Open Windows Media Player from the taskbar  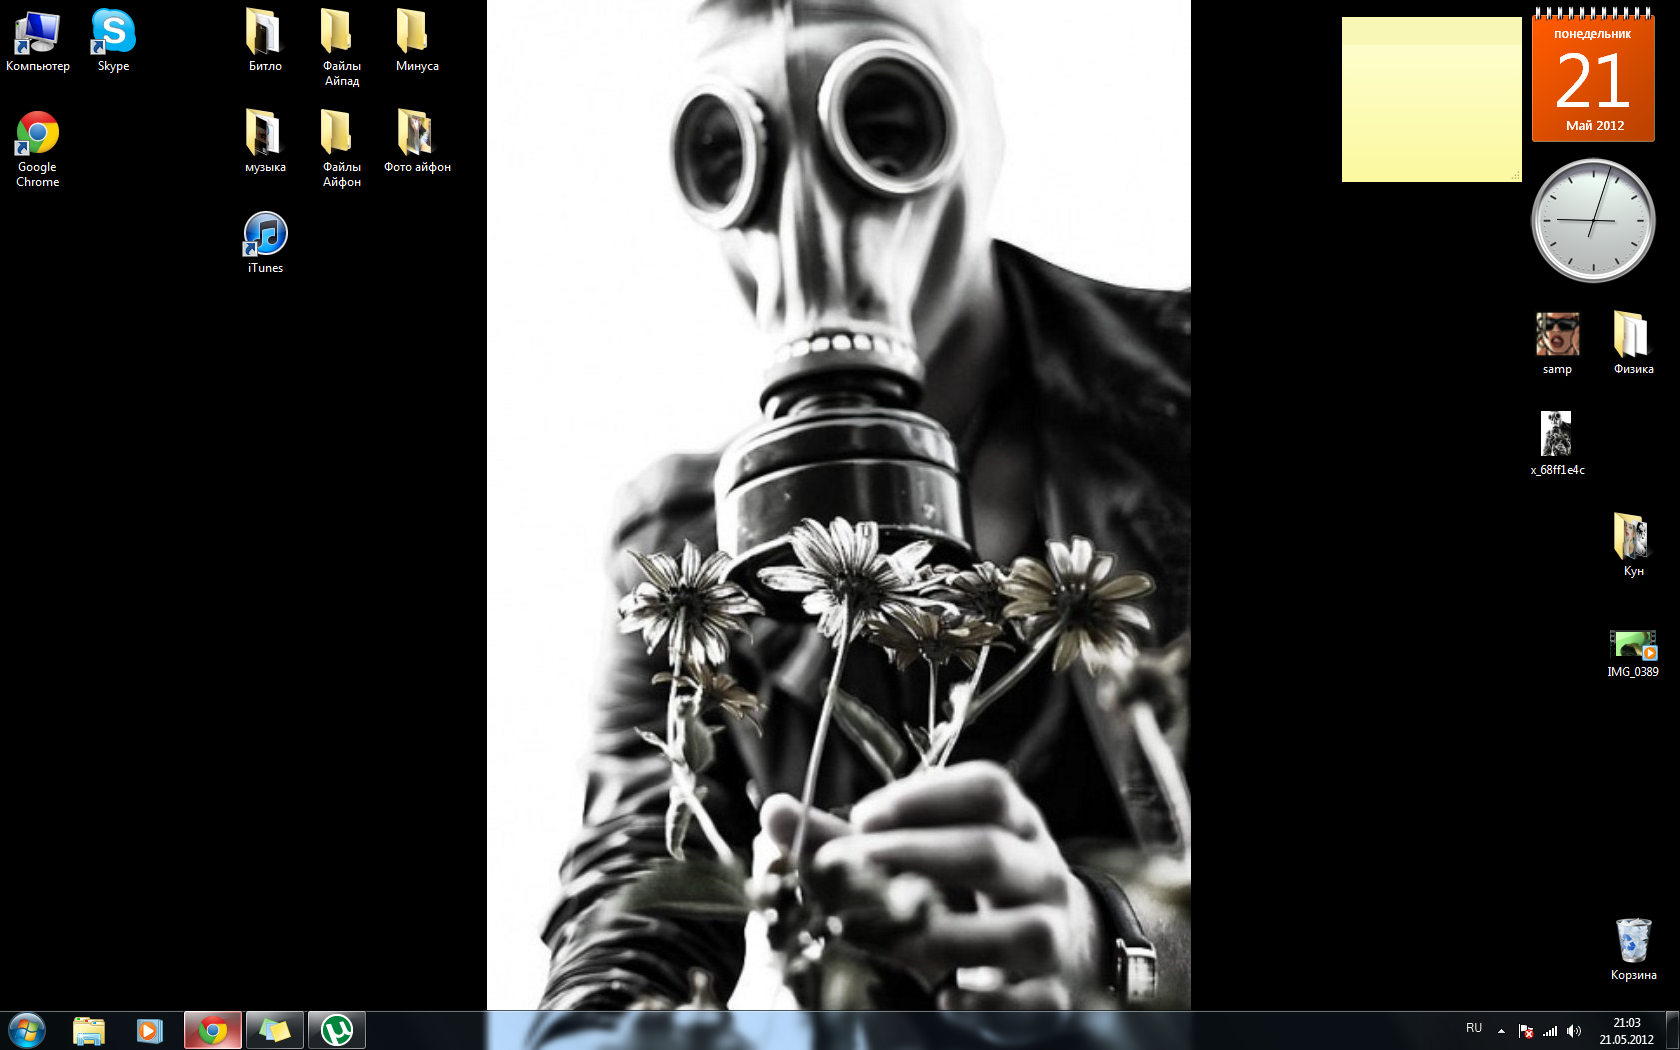[x=150, y=1030]
